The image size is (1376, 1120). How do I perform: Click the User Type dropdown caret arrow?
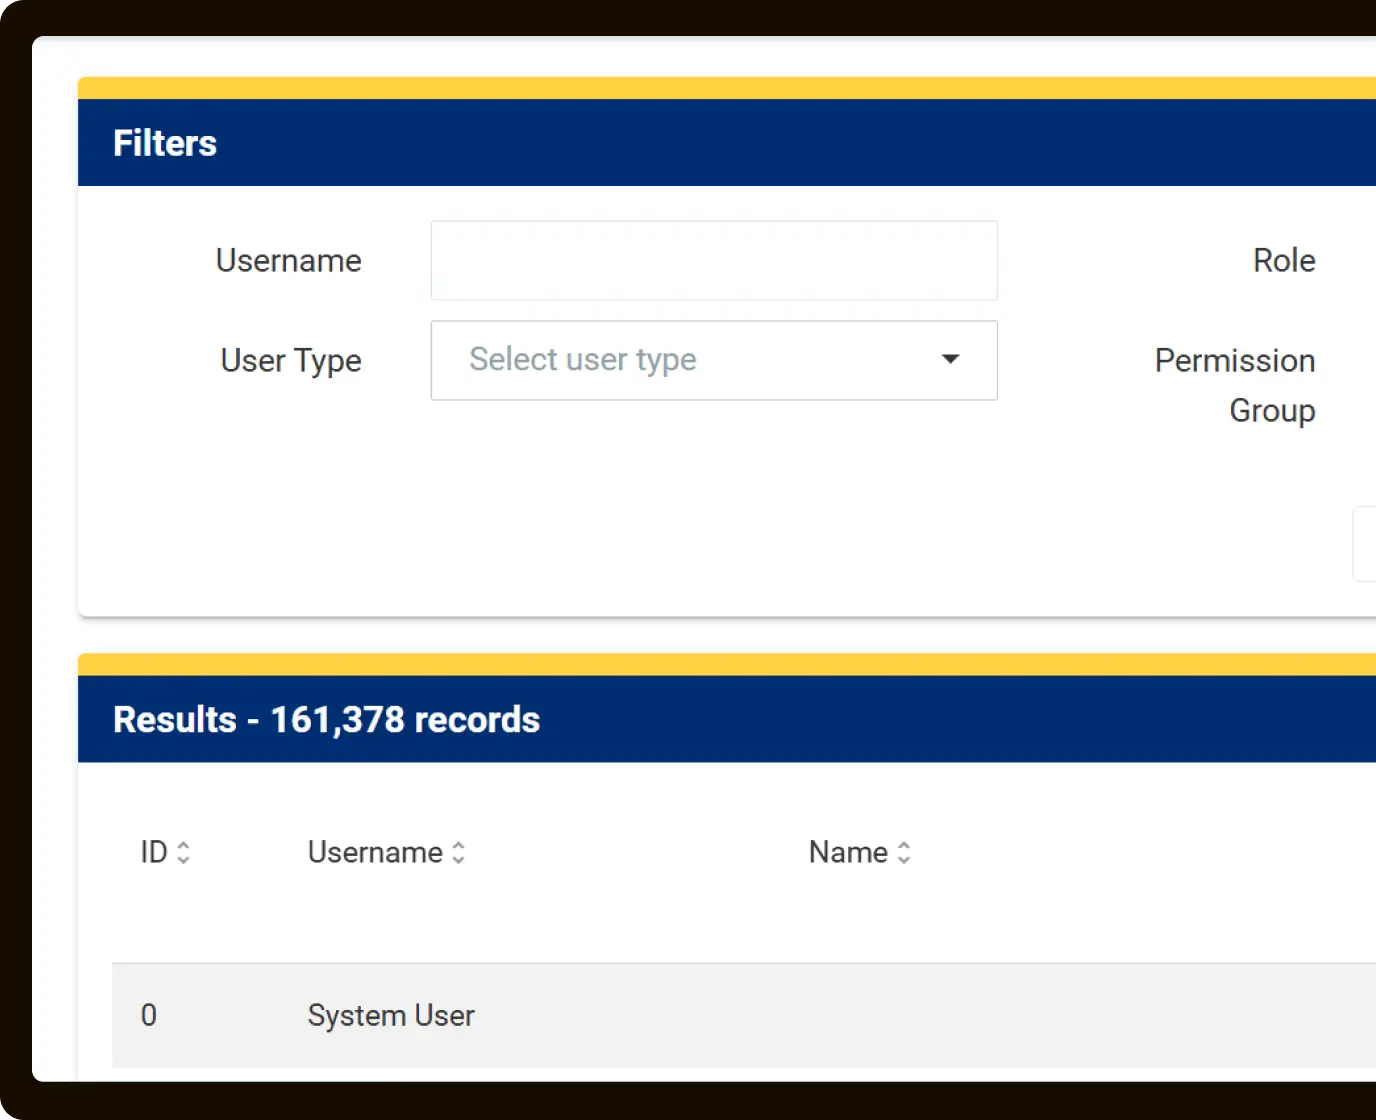click(950, 359)
